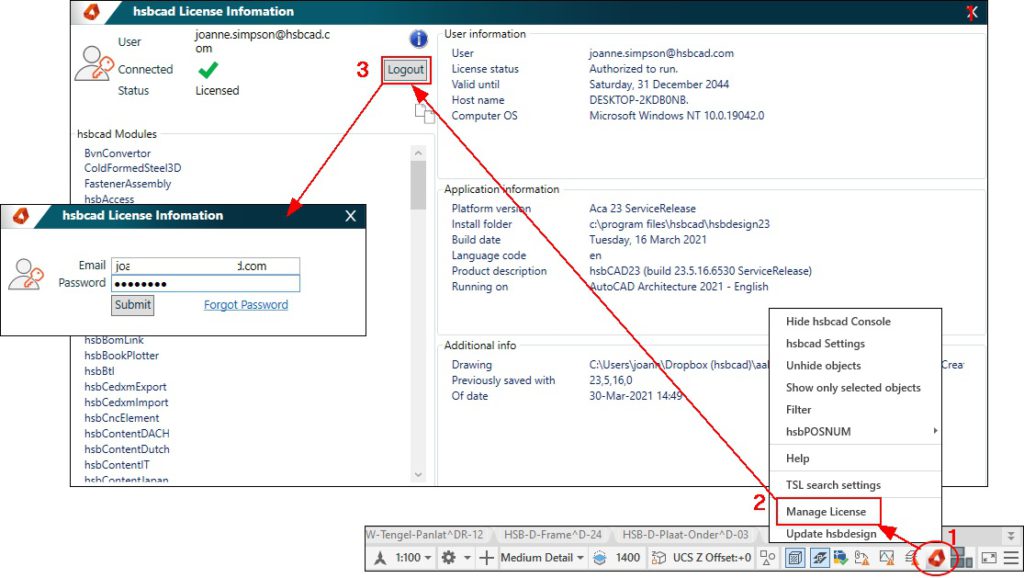Toggle the layer key overrides icon
This screenshot has width=1024, height=578.
(820, 558)
